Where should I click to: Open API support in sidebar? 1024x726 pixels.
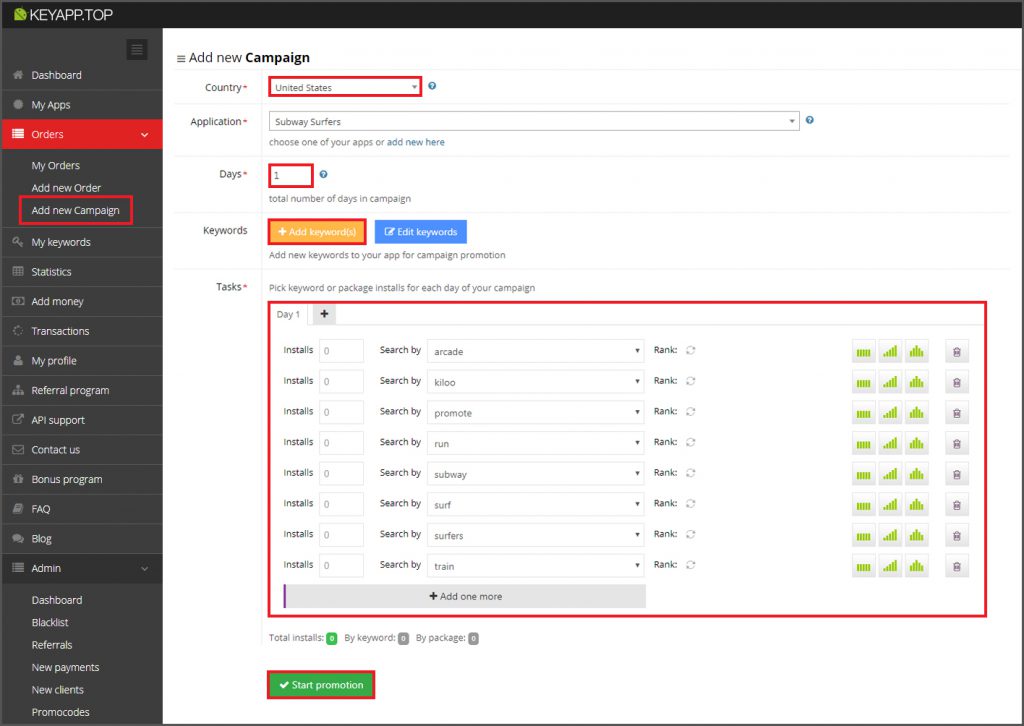[57, 420]
